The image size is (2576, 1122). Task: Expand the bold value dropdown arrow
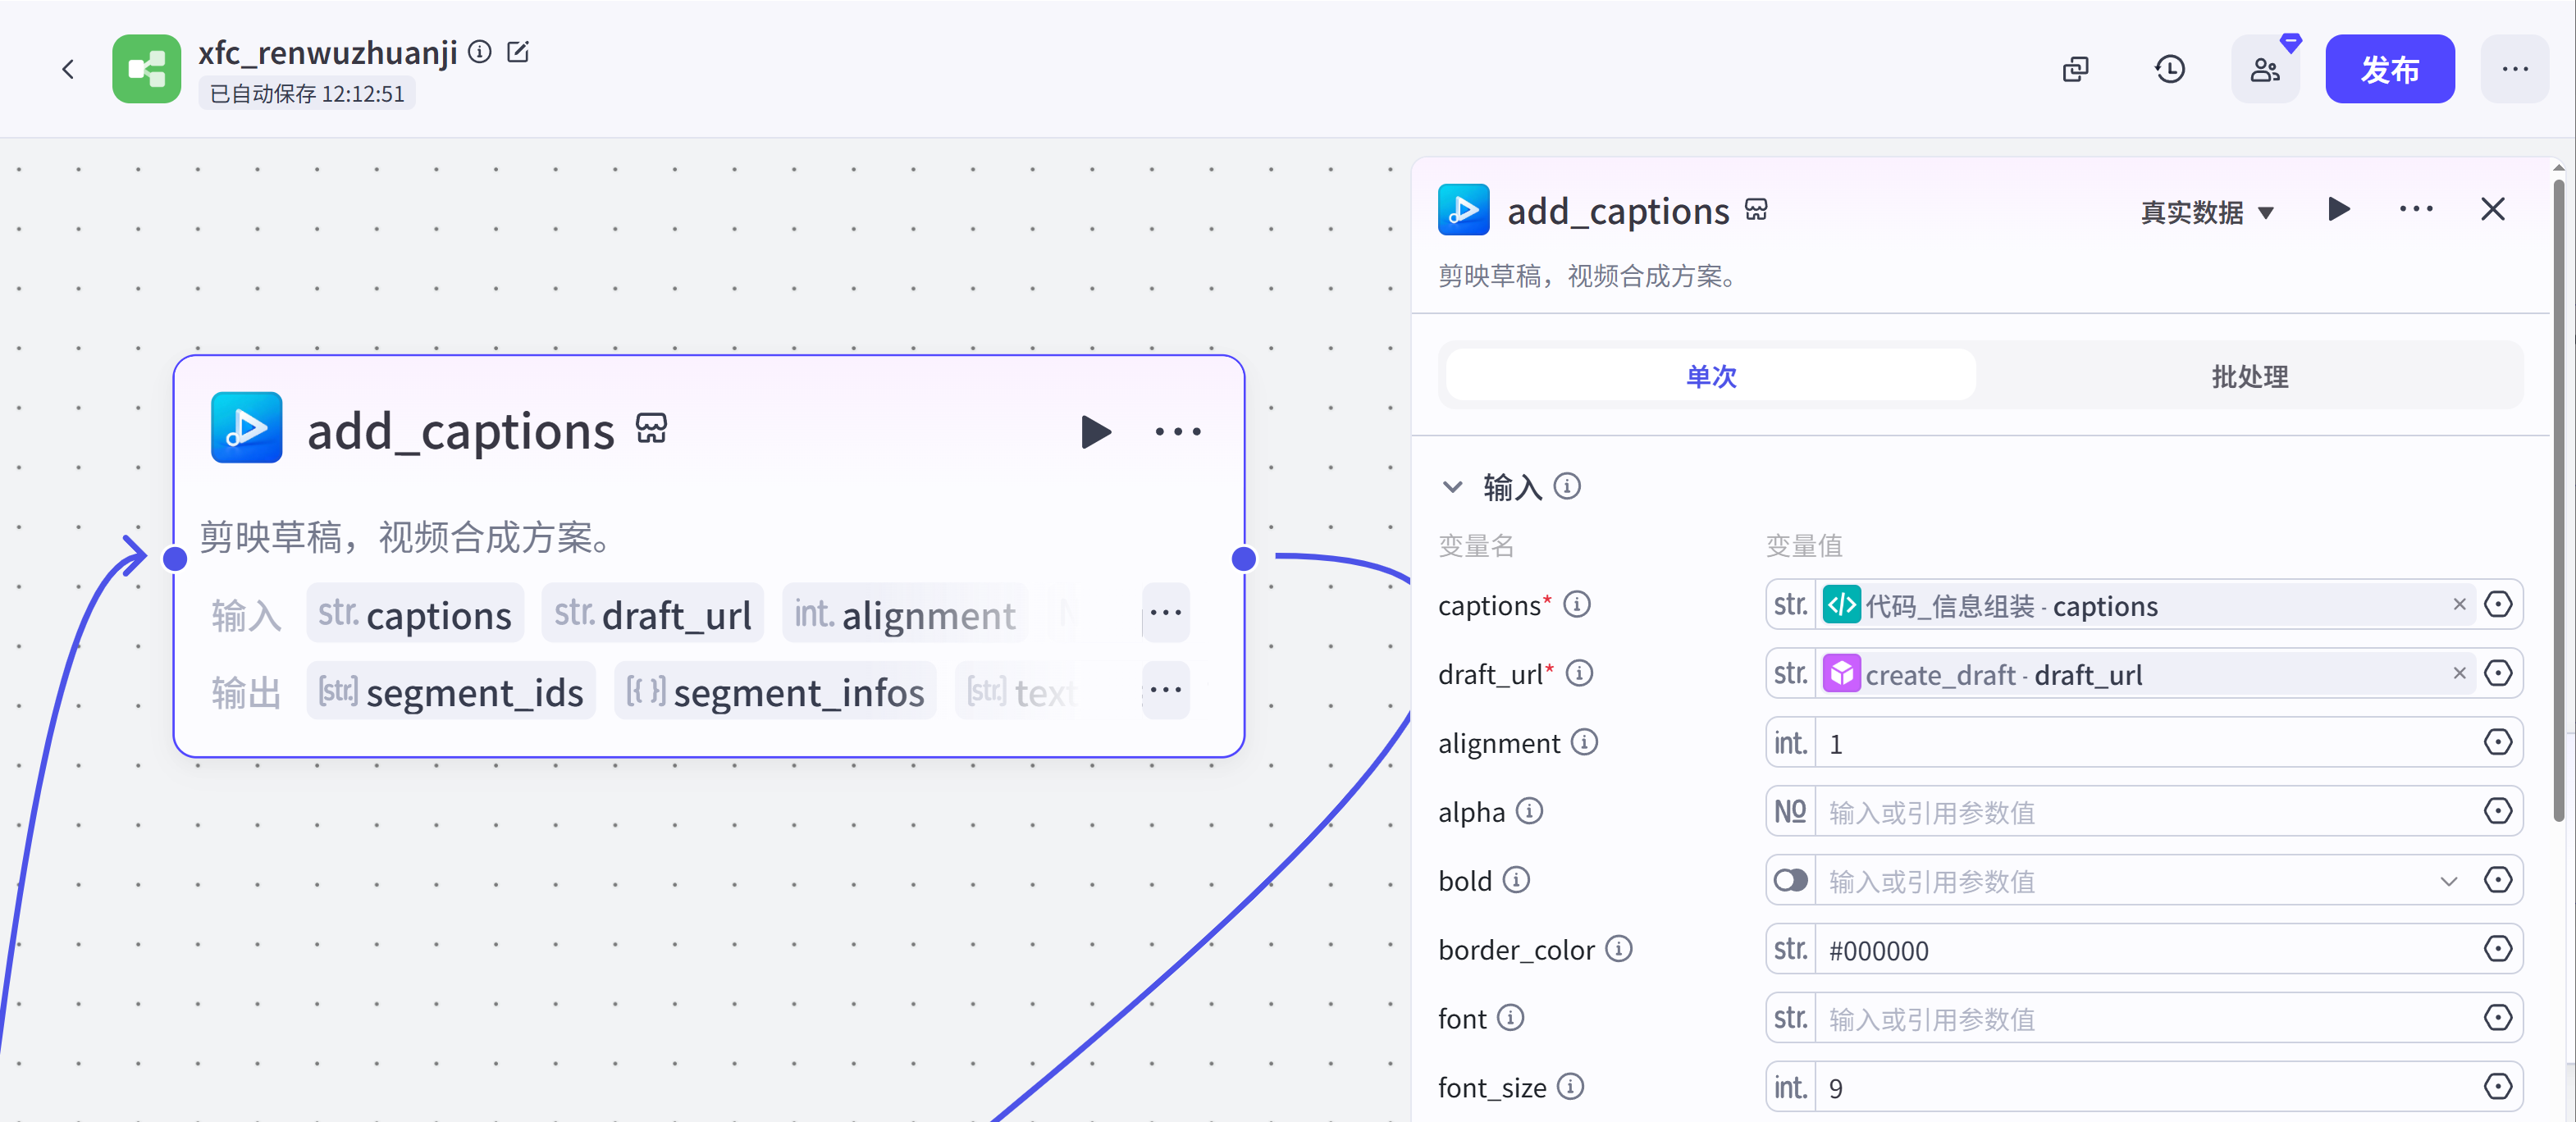pyautogui.click(x=2448, y=881)
